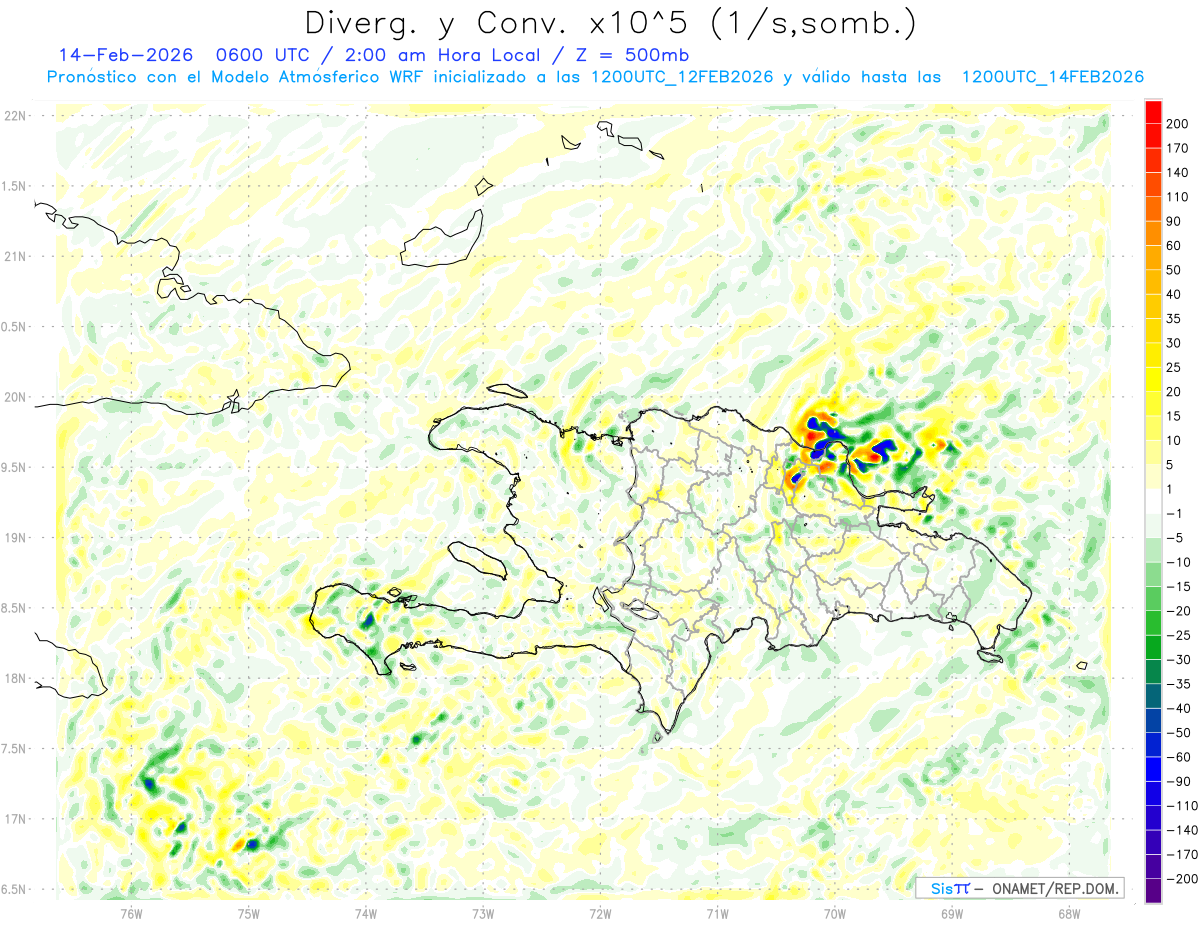Viewport: 1200px width, 927px height.
Task: Click the 73W longitude label
Action: tap(483, 913)
